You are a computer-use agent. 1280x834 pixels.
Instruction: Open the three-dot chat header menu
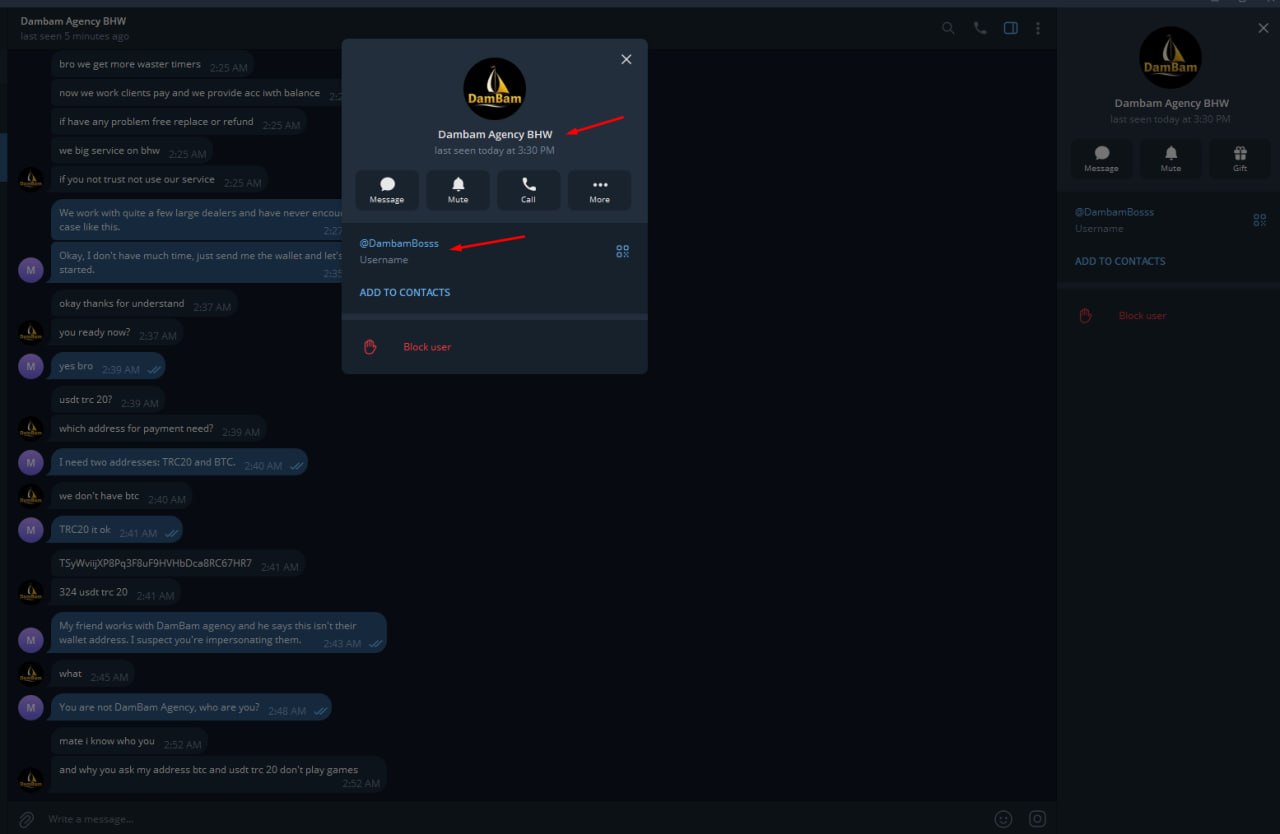click(1038, 28)
